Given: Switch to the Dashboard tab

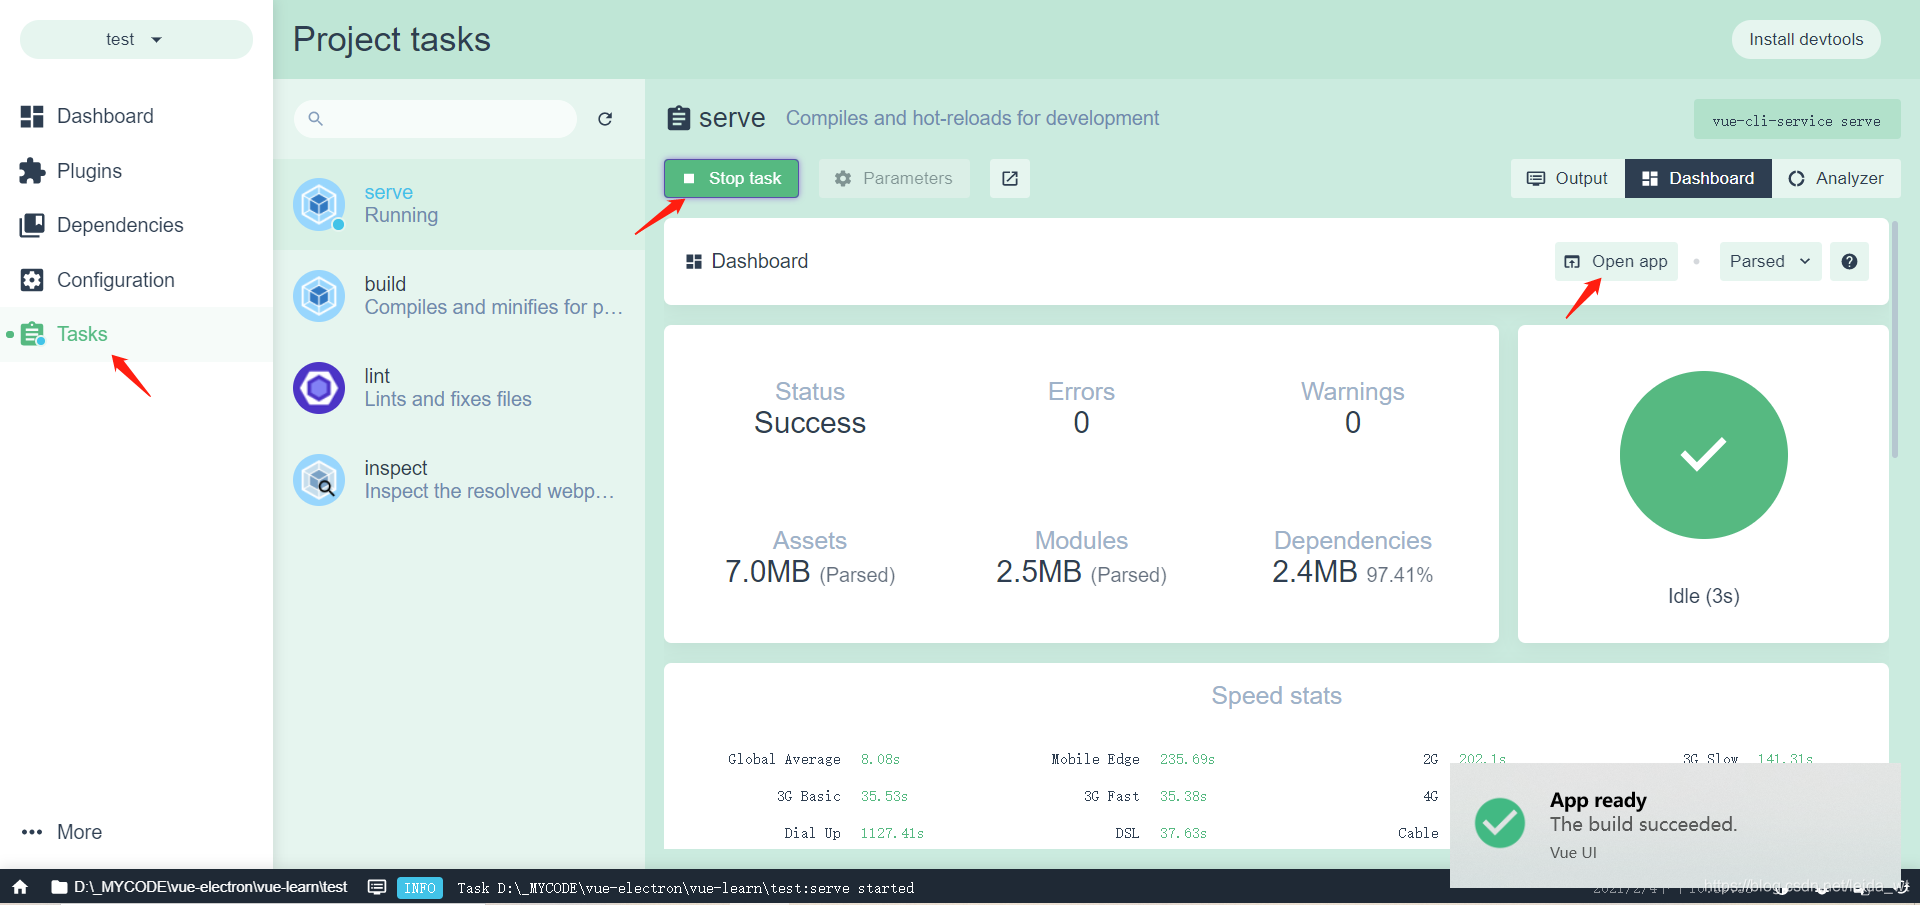Looking at the screenshot, I should click(x=1698, y=178).
